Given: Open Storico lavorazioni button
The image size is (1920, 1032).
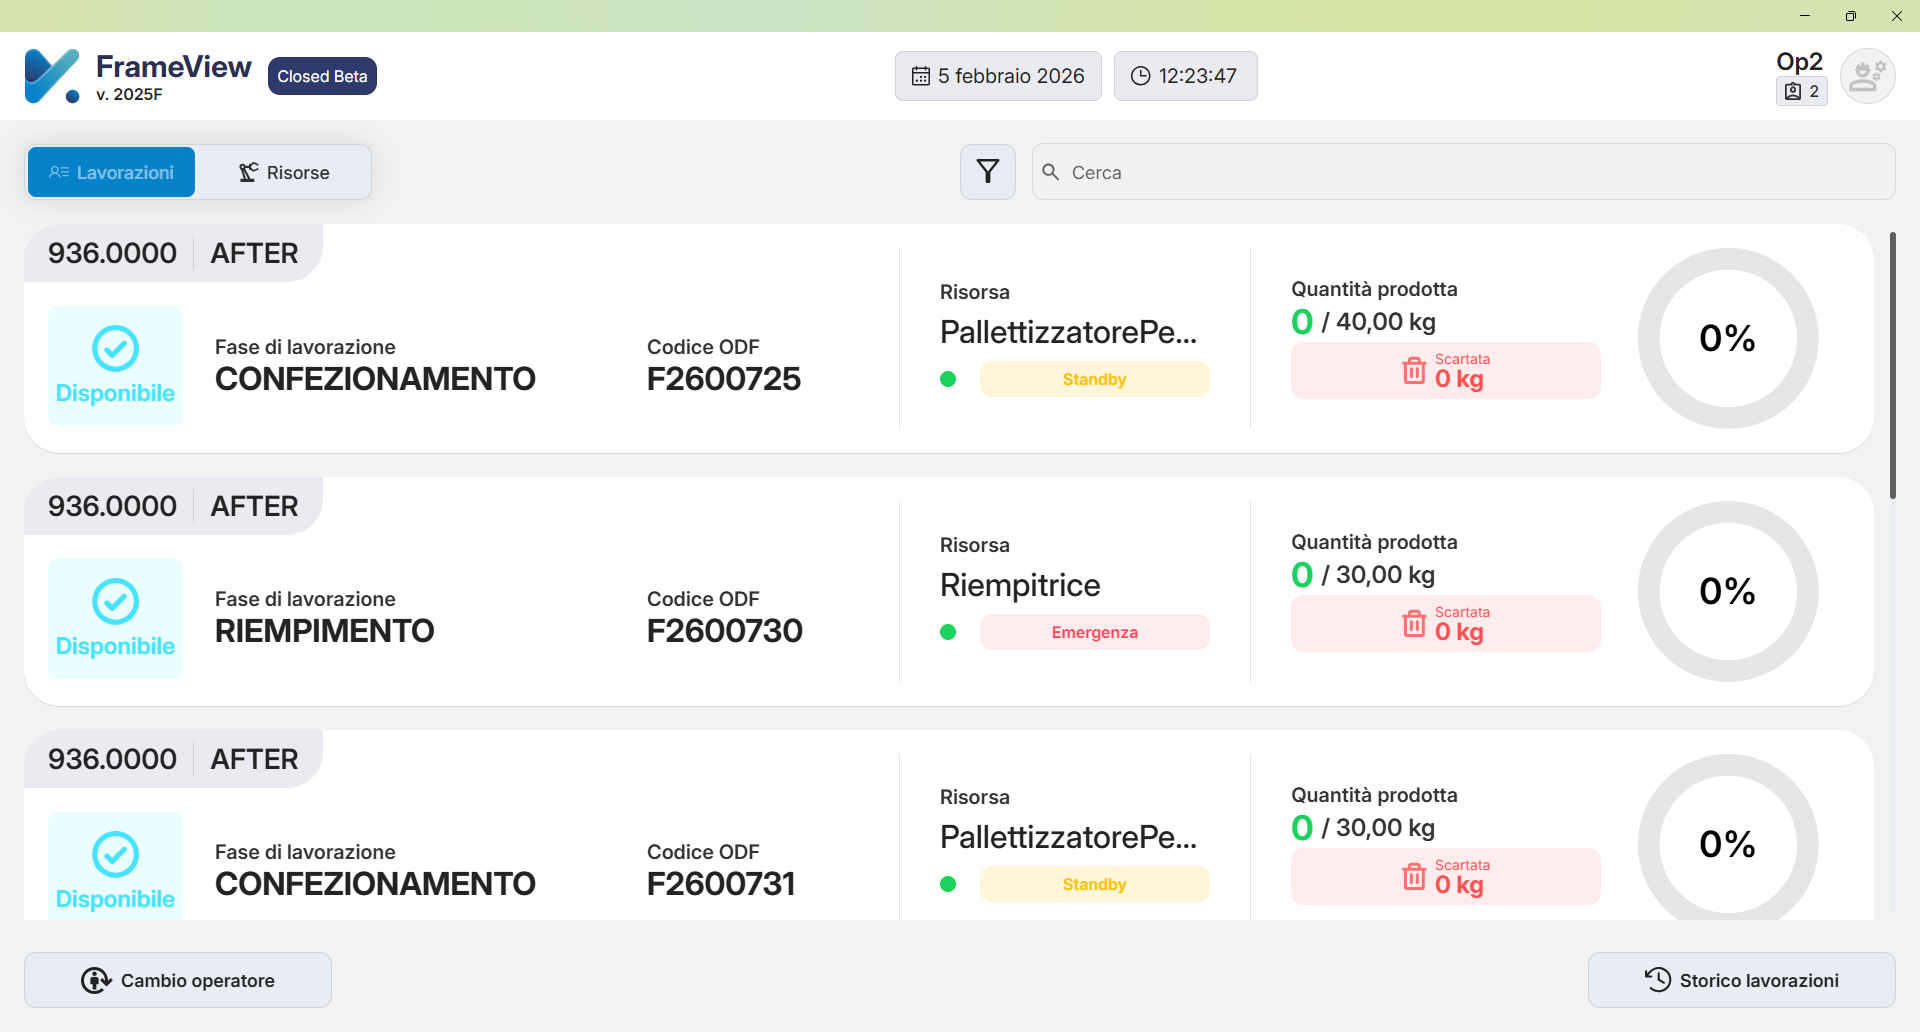Looking at the screenshot, I should pos(1741,980).
